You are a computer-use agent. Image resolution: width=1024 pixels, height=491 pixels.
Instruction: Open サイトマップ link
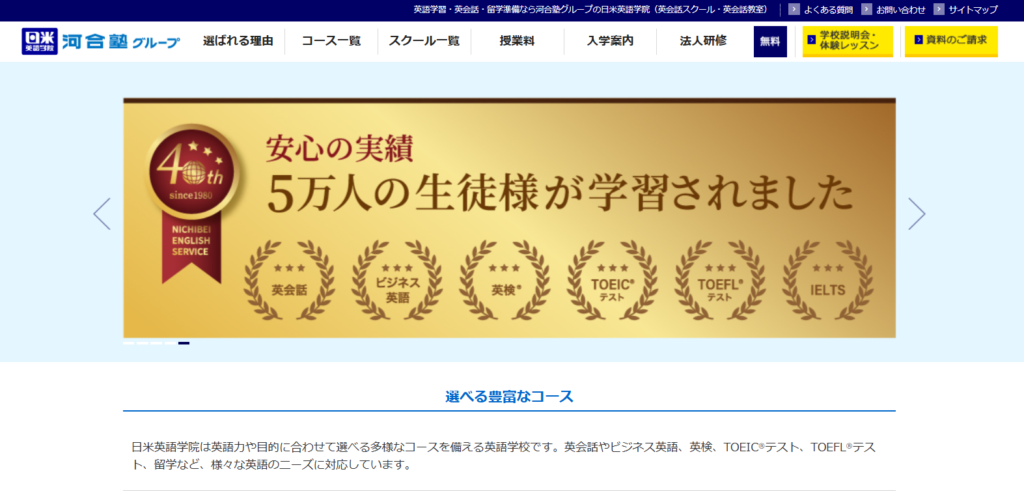(973, 10)
